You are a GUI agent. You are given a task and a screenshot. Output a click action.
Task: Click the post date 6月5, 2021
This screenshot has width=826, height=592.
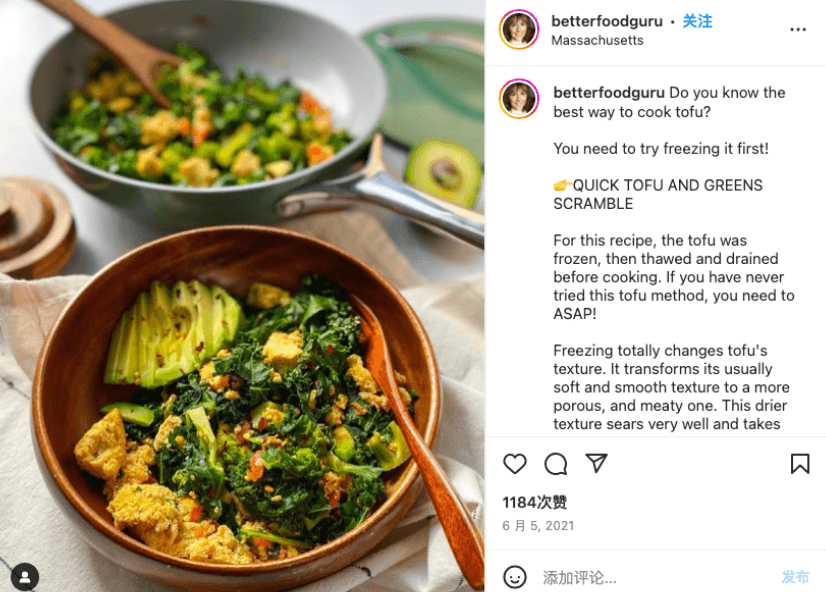click(538, 526)
